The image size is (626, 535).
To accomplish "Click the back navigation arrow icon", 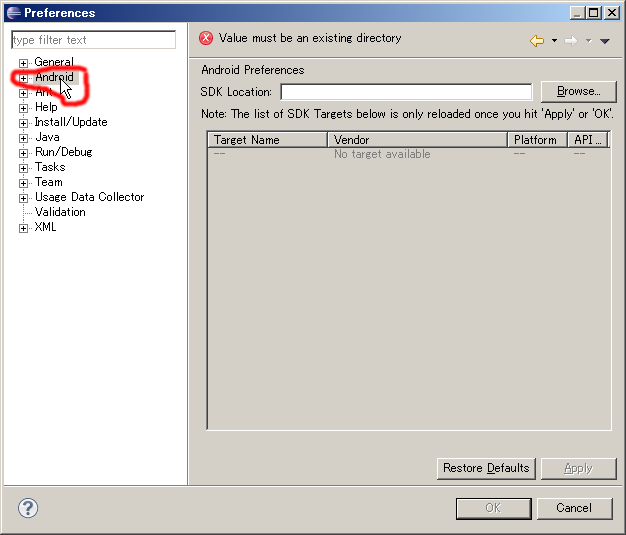I will point(537,40).
